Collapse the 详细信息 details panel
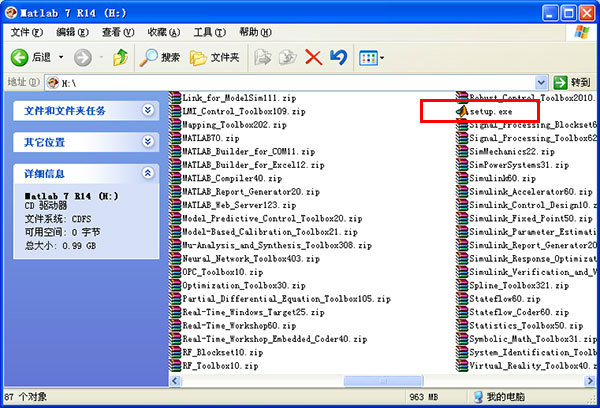 [x=148, y=174]
